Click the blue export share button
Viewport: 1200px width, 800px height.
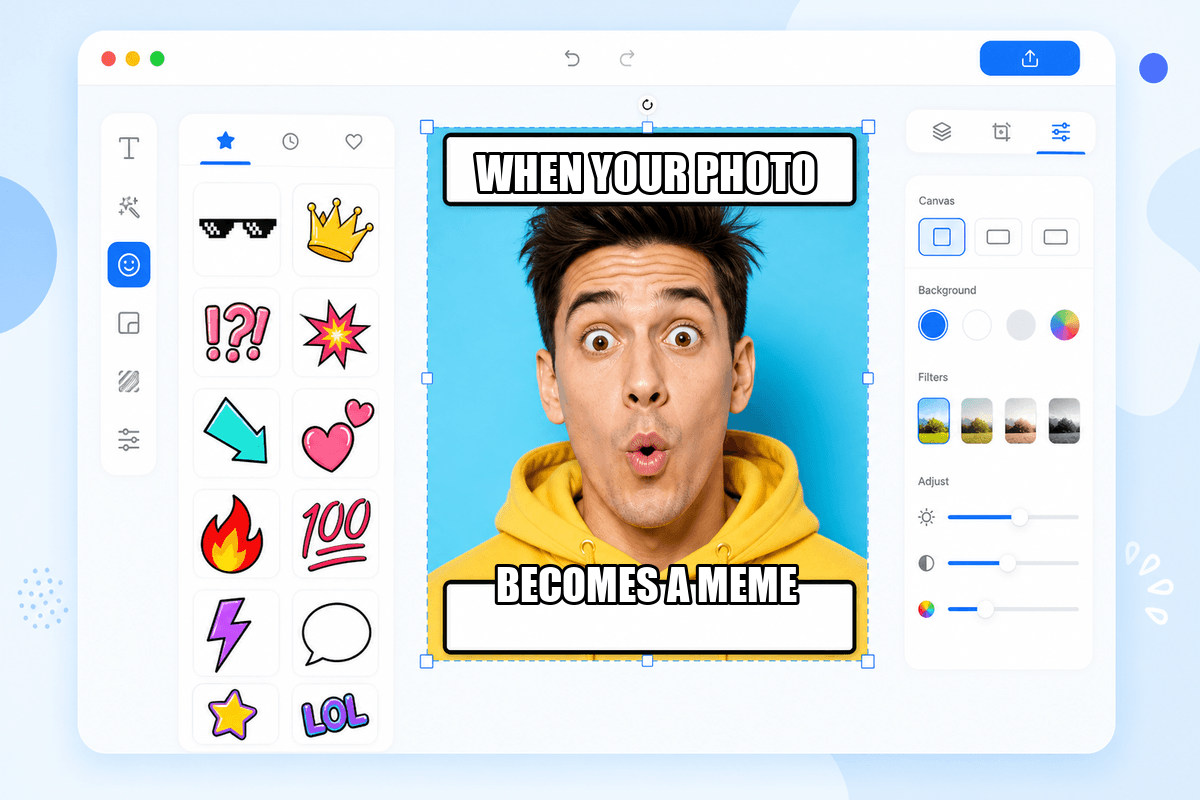tap(1030, 58)
